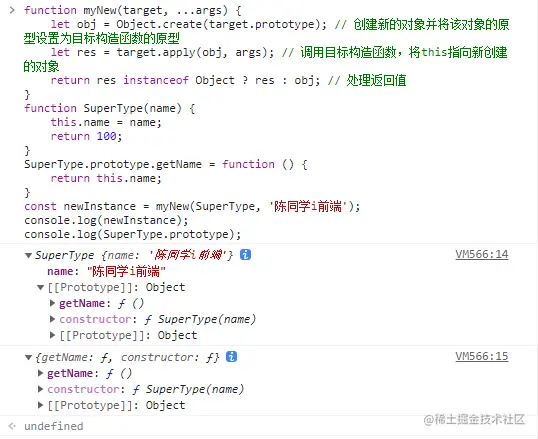This screenshot has width=538, height=439.
Task: Expand nested [[Prototype]]: Object in first log
Action: [x=52, y=335]
